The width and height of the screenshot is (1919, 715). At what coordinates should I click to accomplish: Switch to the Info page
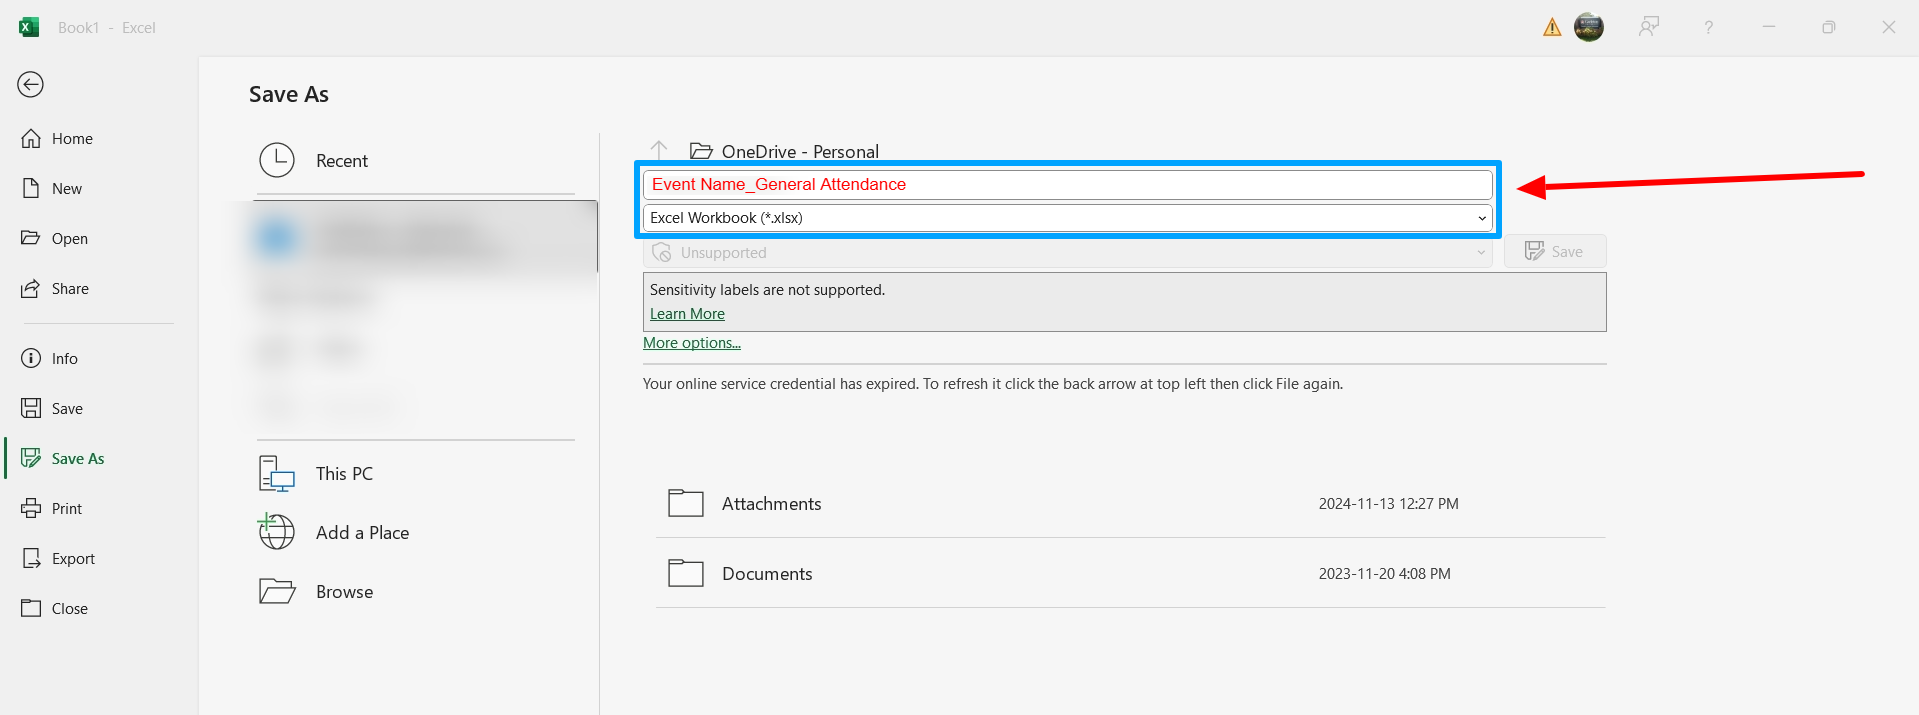click(x=65, y=359)
